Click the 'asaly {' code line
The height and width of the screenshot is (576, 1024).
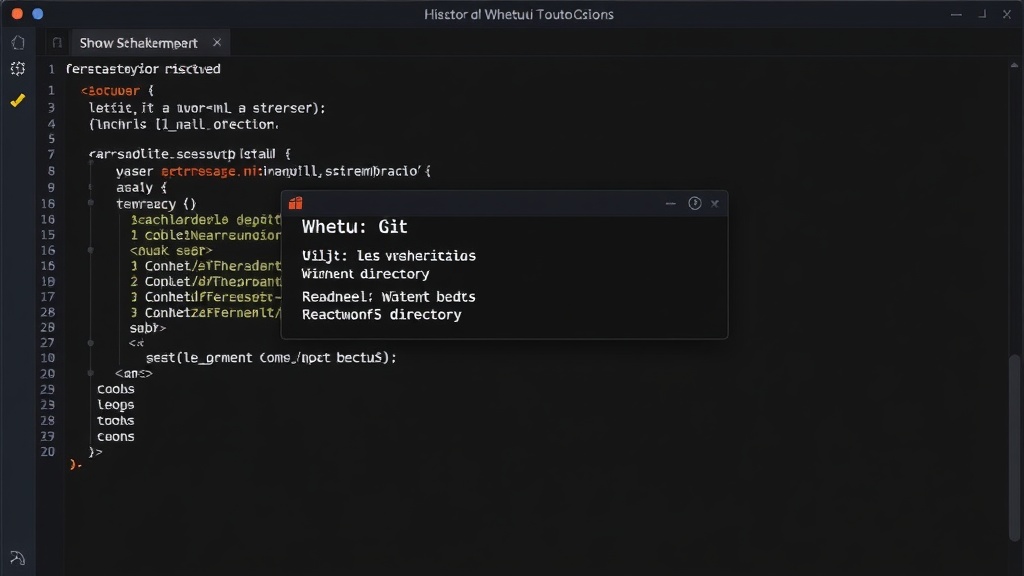pyautogui.click(x=141, y=187)
